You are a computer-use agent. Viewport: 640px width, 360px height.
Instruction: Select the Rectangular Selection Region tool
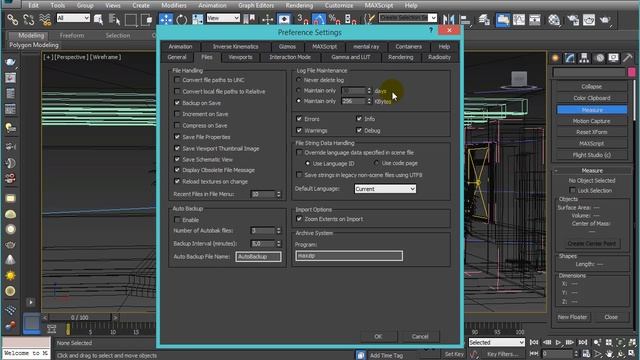(131, 19)
